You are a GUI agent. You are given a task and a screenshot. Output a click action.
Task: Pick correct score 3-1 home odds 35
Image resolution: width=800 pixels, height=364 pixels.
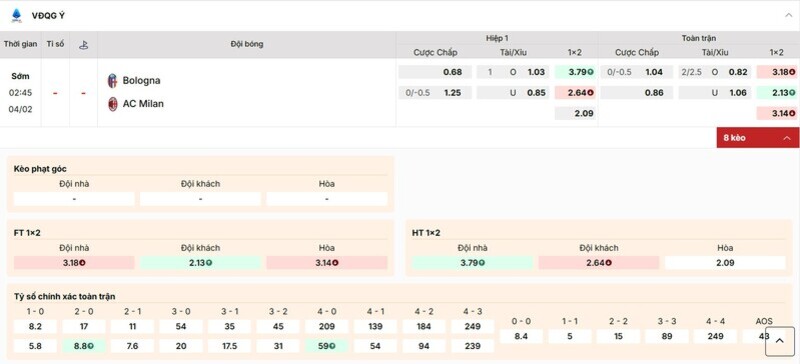click(x=230, y=327)
